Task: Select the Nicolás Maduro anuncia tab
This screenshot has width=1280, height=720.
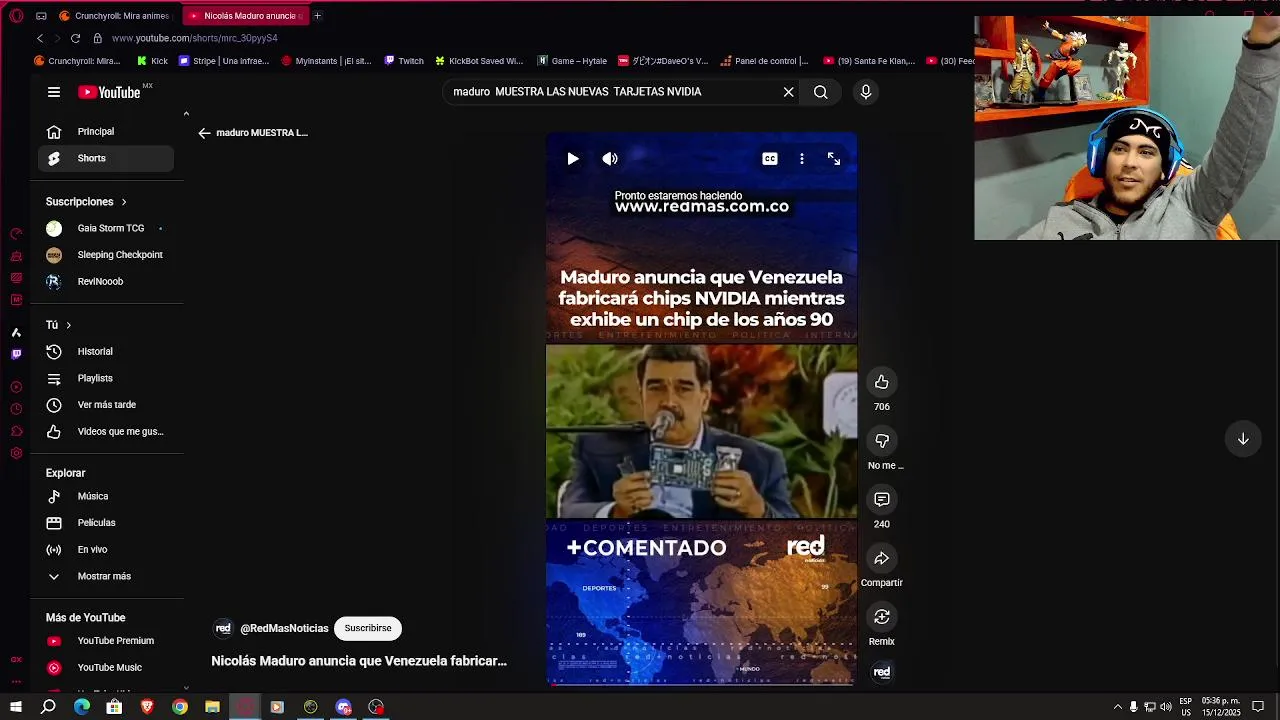Action: click(x=247, y=16)
